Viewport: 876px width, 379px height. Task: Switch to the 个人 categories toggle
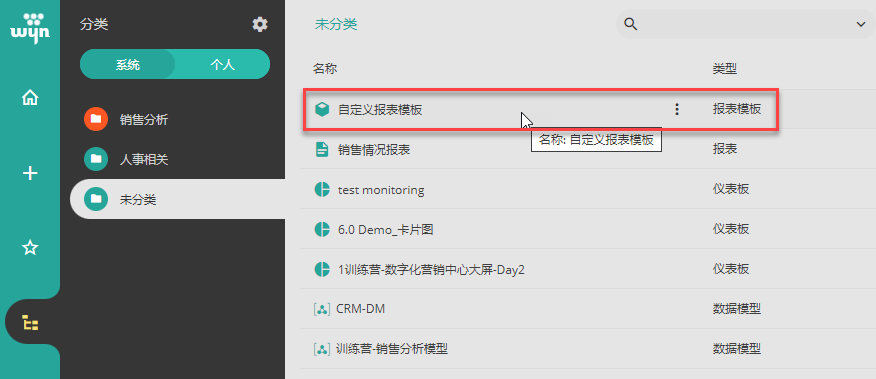222,64
